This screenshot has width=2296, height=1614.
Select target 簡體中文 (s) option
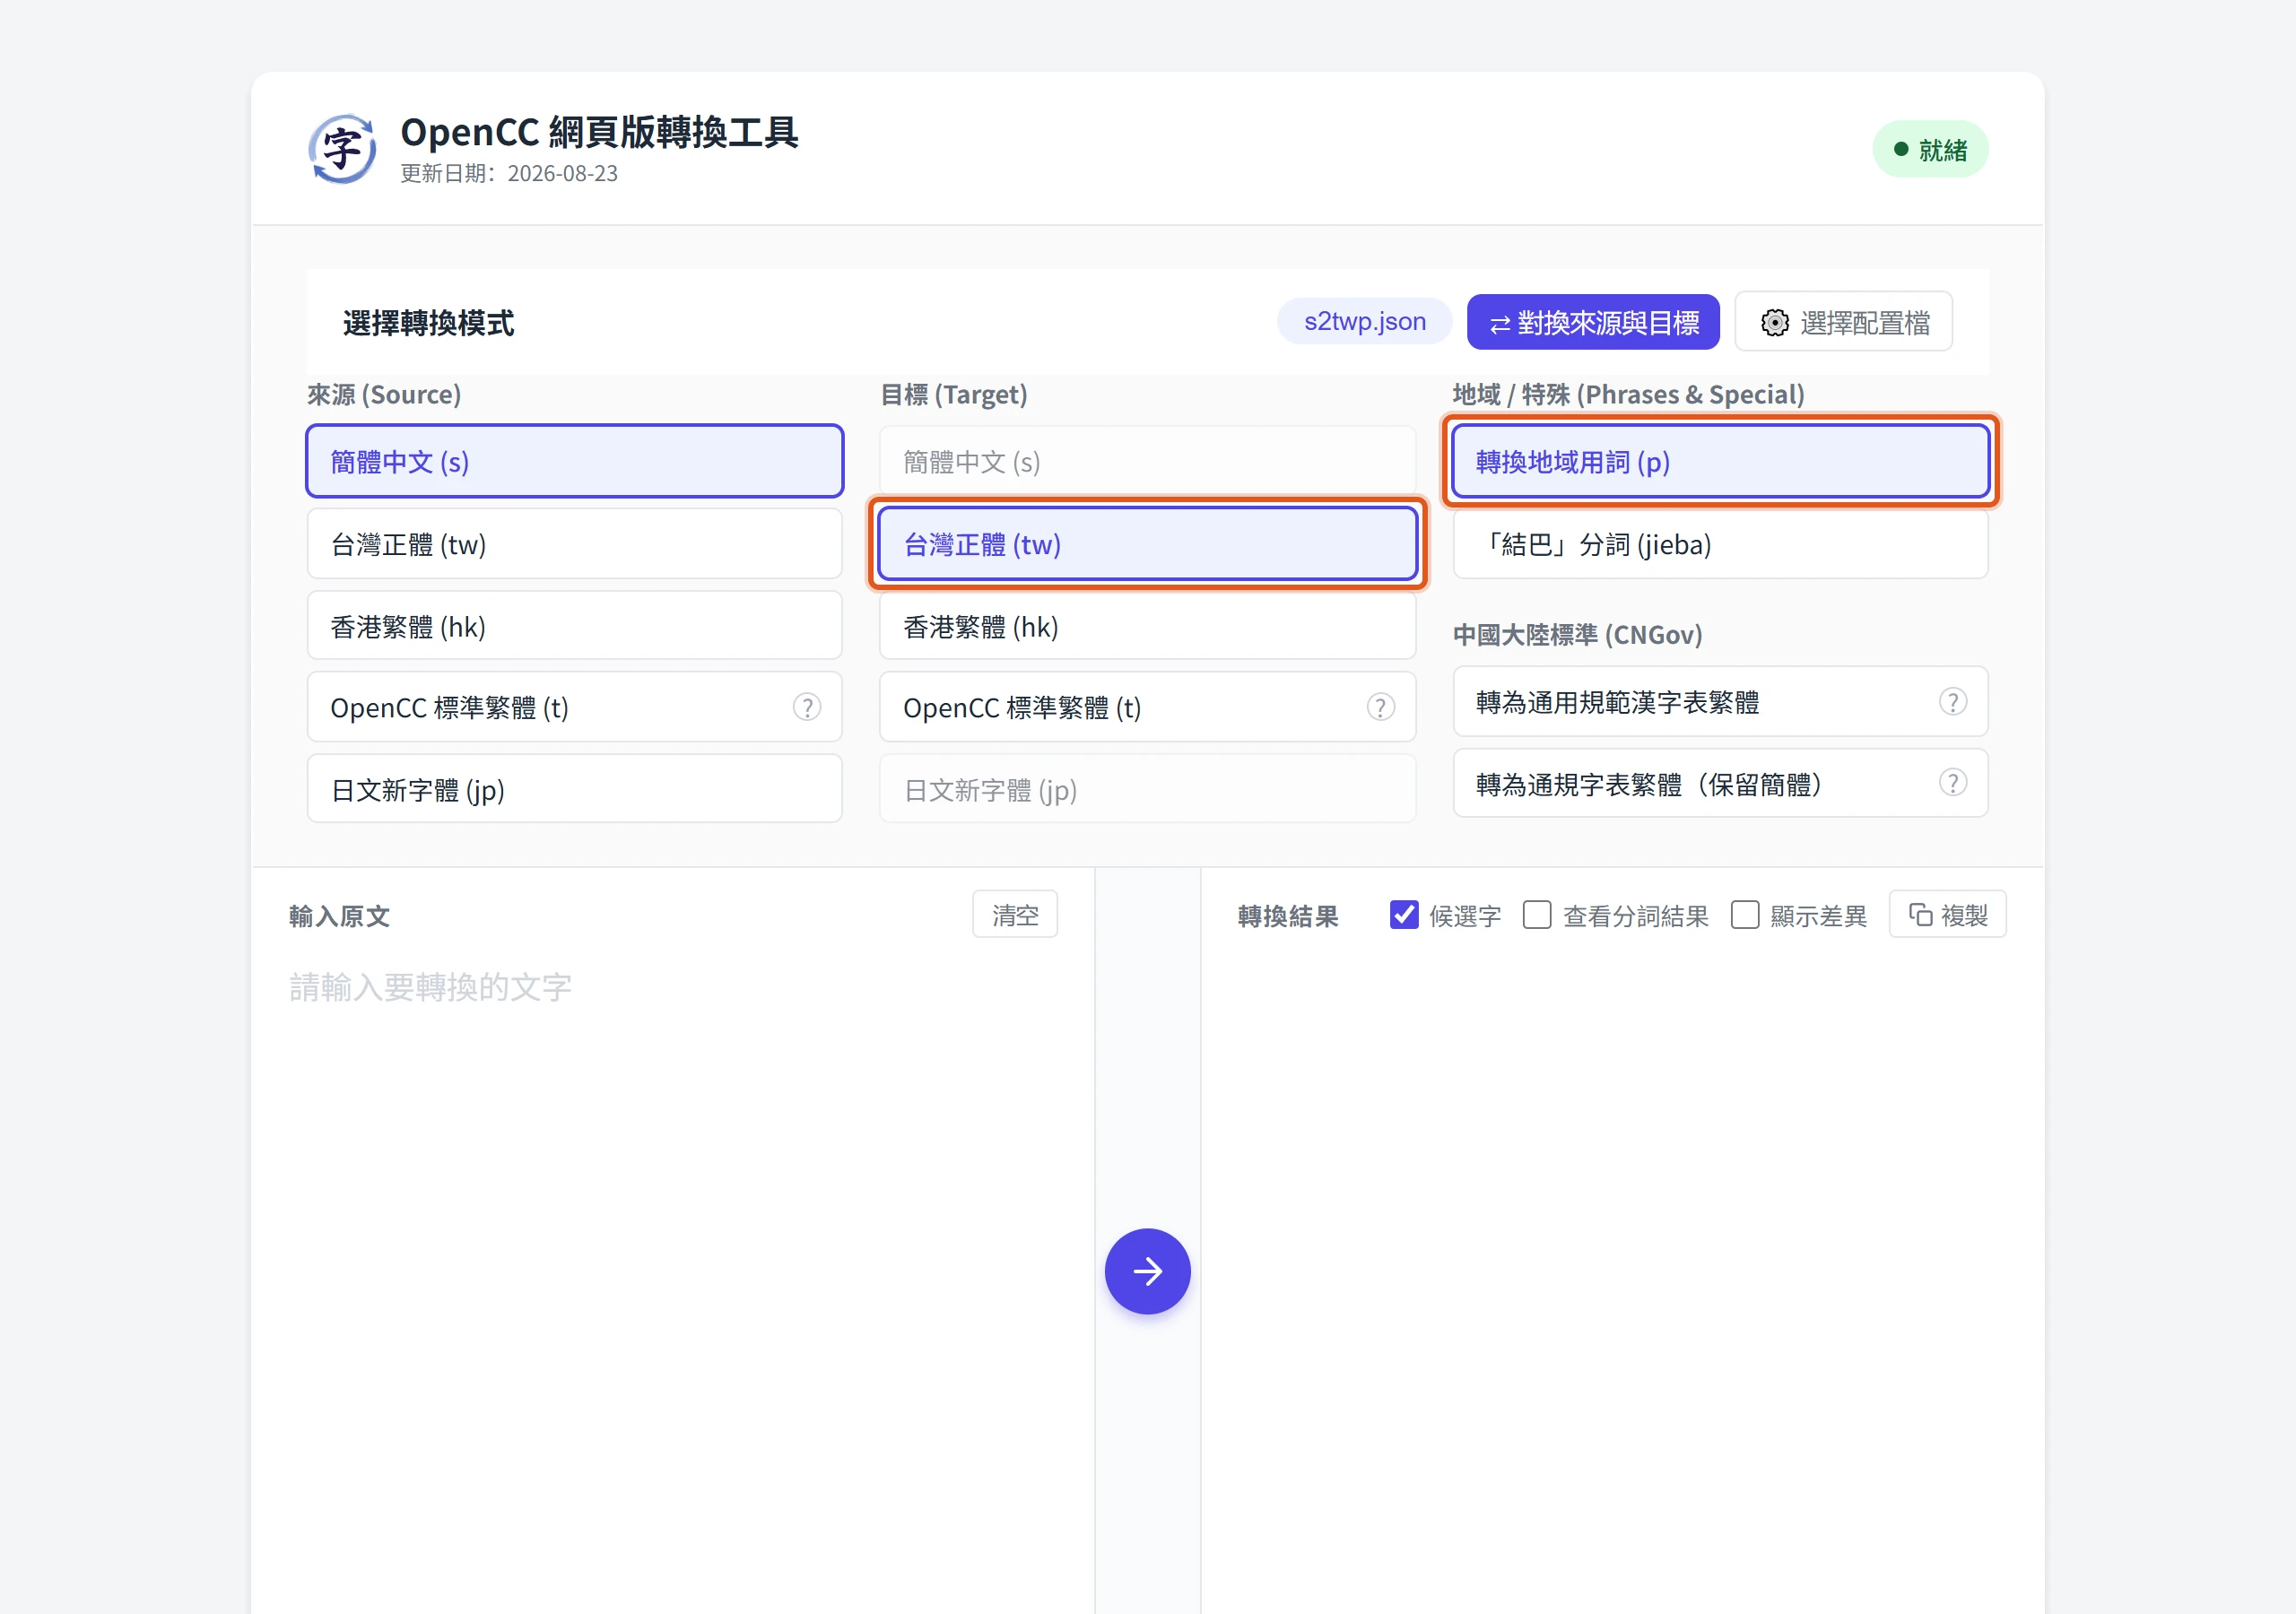tap(1147, 461)
